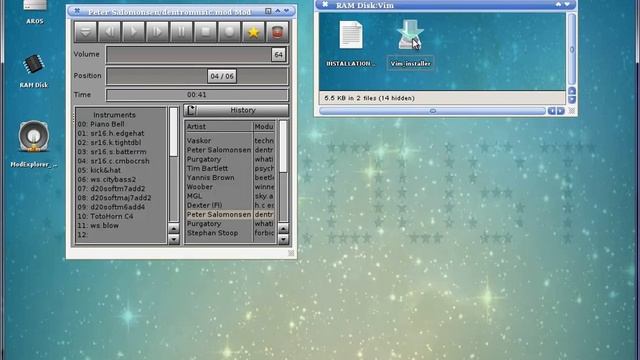640x360 pixels.
Task: Click the History list scroll-down arrow
Action: click(283, 239)
